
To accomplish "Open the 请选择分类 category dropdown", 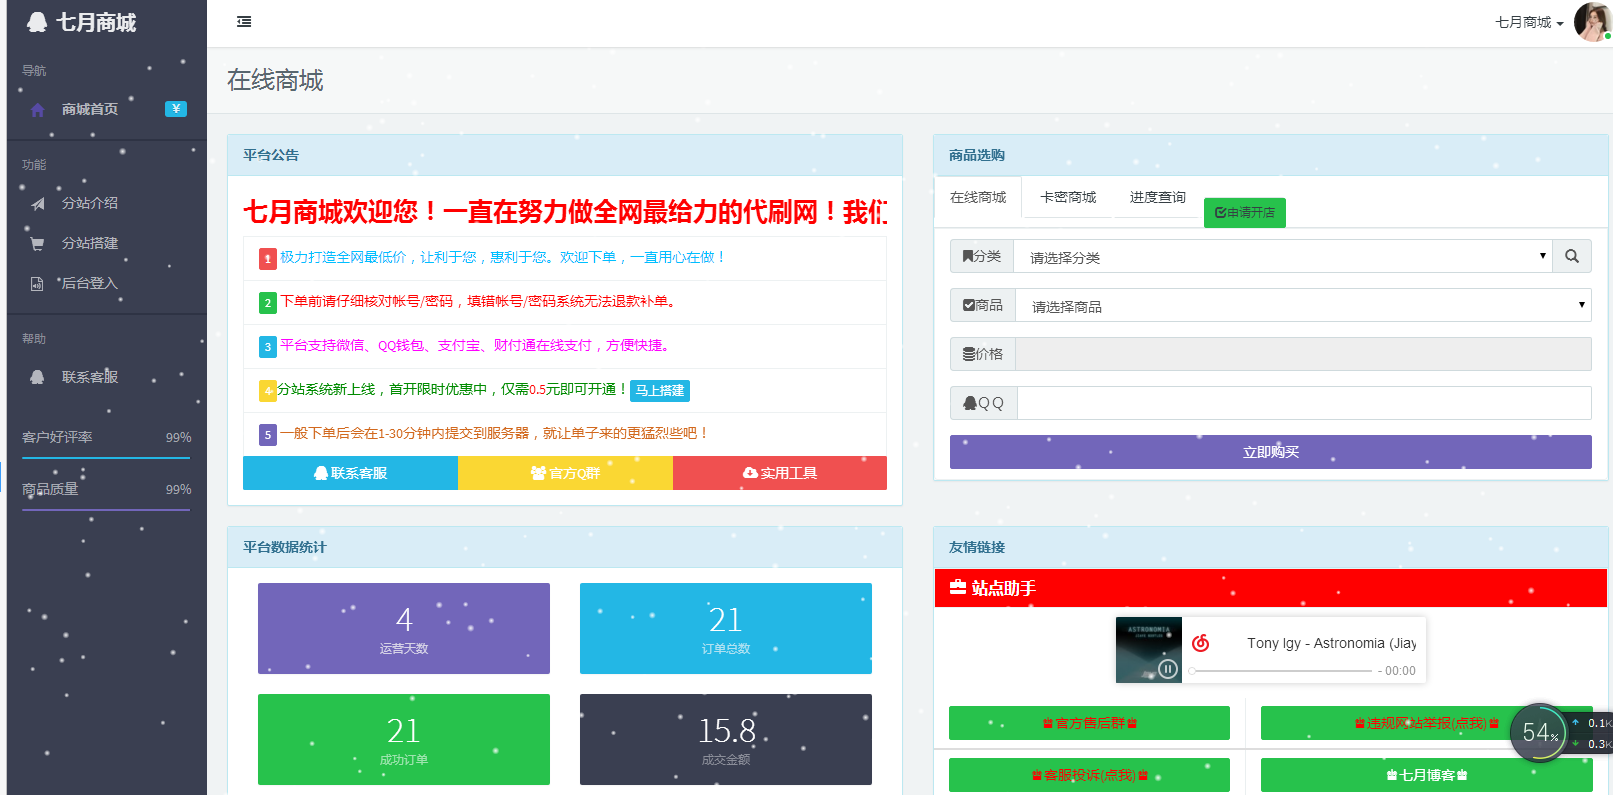I will coord(1282,257).
